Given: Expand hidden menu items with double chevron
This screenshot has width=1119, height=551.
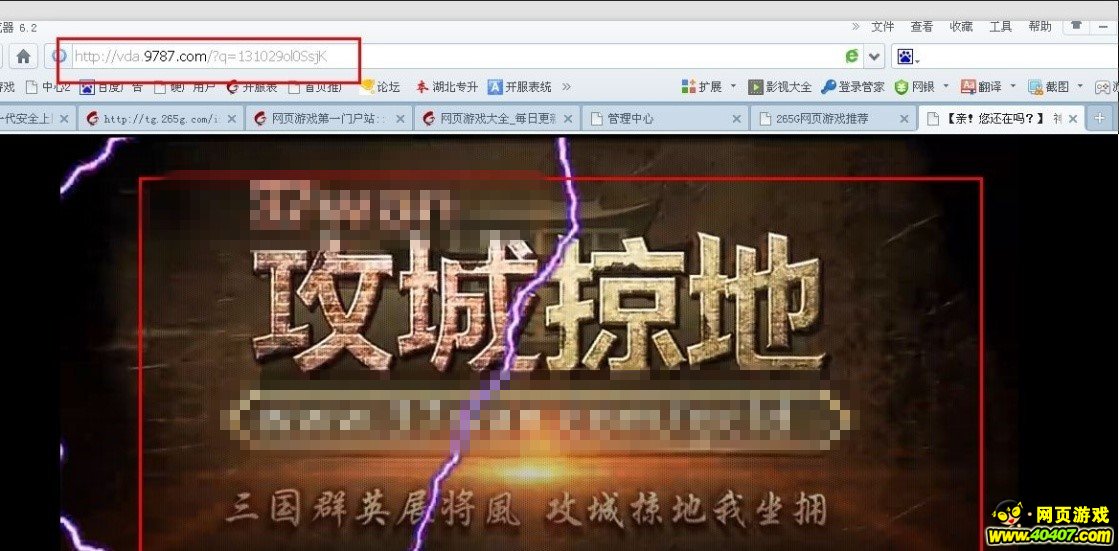Looking at the screenshot, I should [855, 26].
